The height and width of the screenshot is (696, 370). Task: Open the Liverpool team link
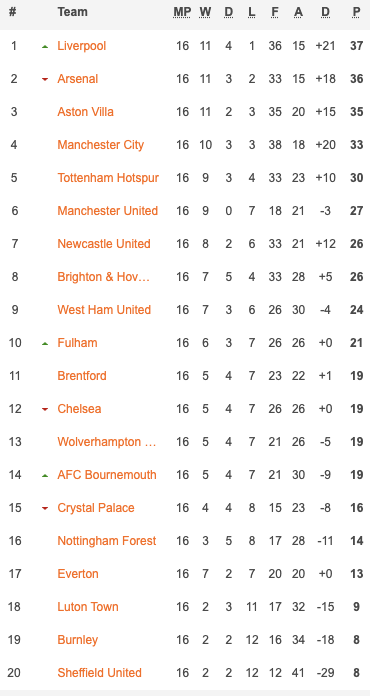pos(82,46)
